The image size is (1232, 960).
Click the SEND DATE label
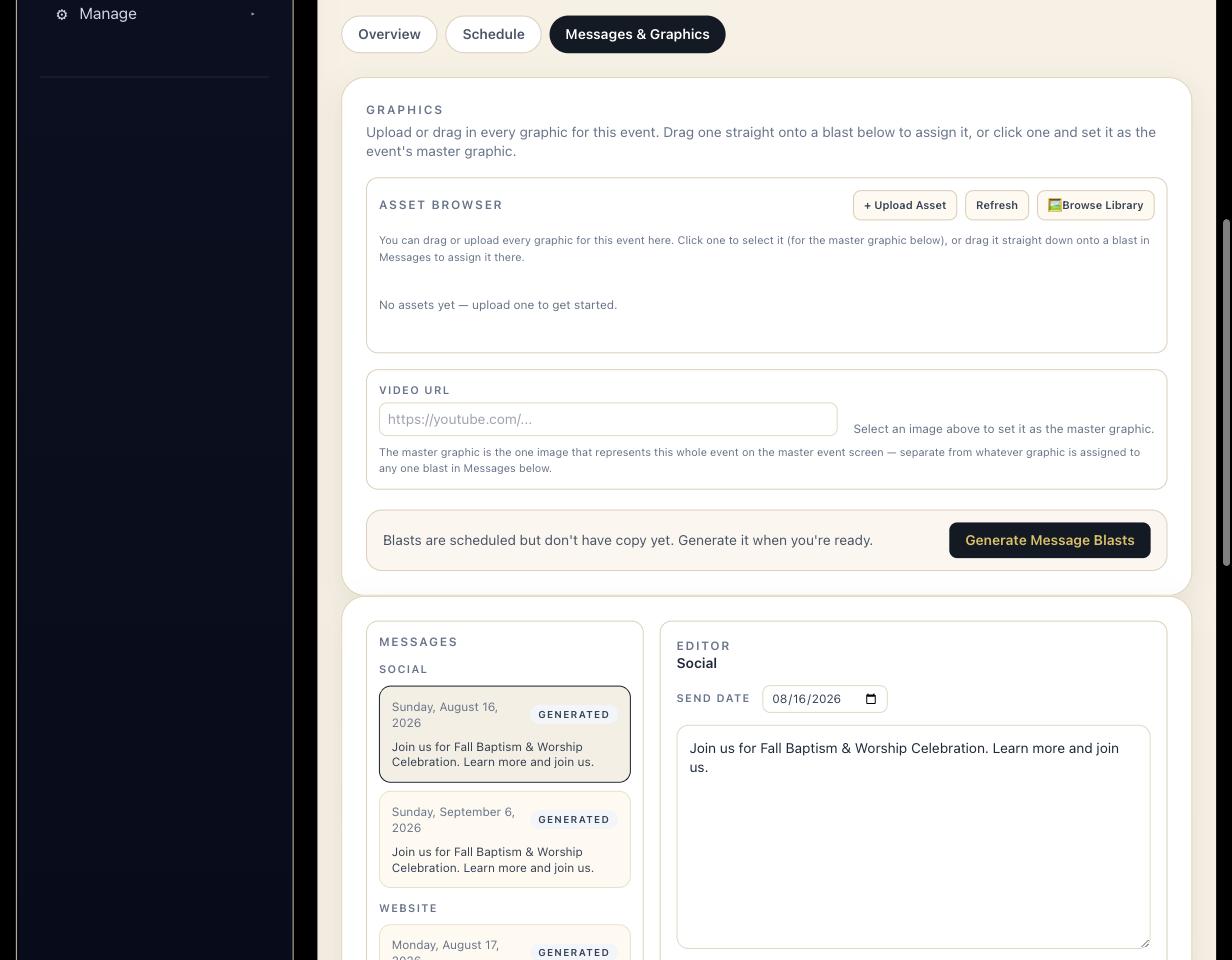tap(713, 698)
